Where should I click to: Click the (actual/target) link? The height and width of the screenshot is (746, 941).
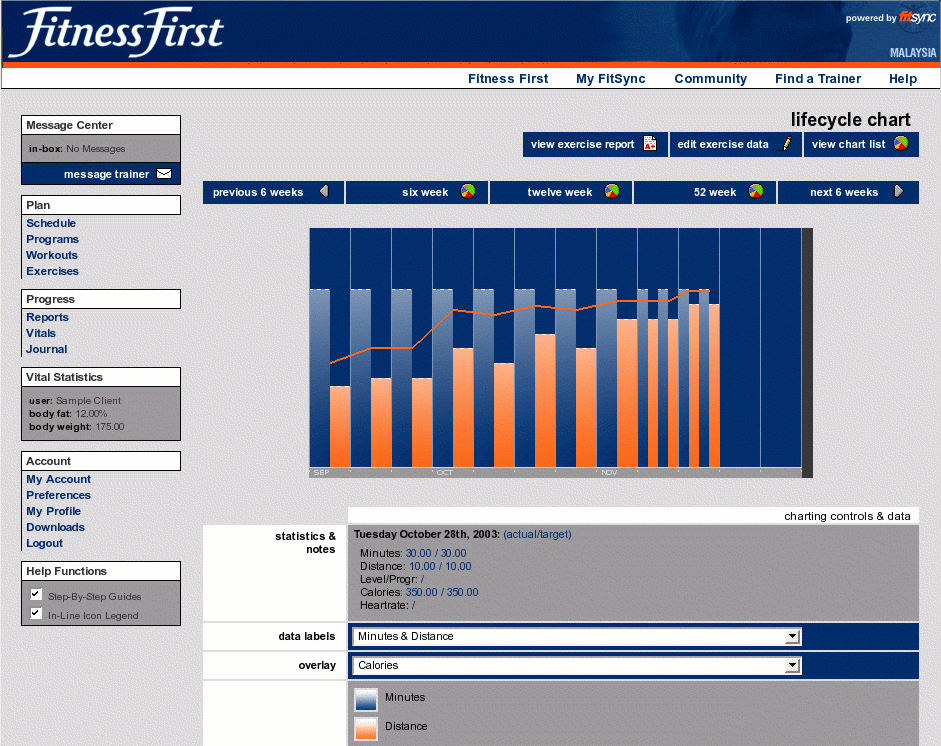pyautogui.click(x=537, y=534)
